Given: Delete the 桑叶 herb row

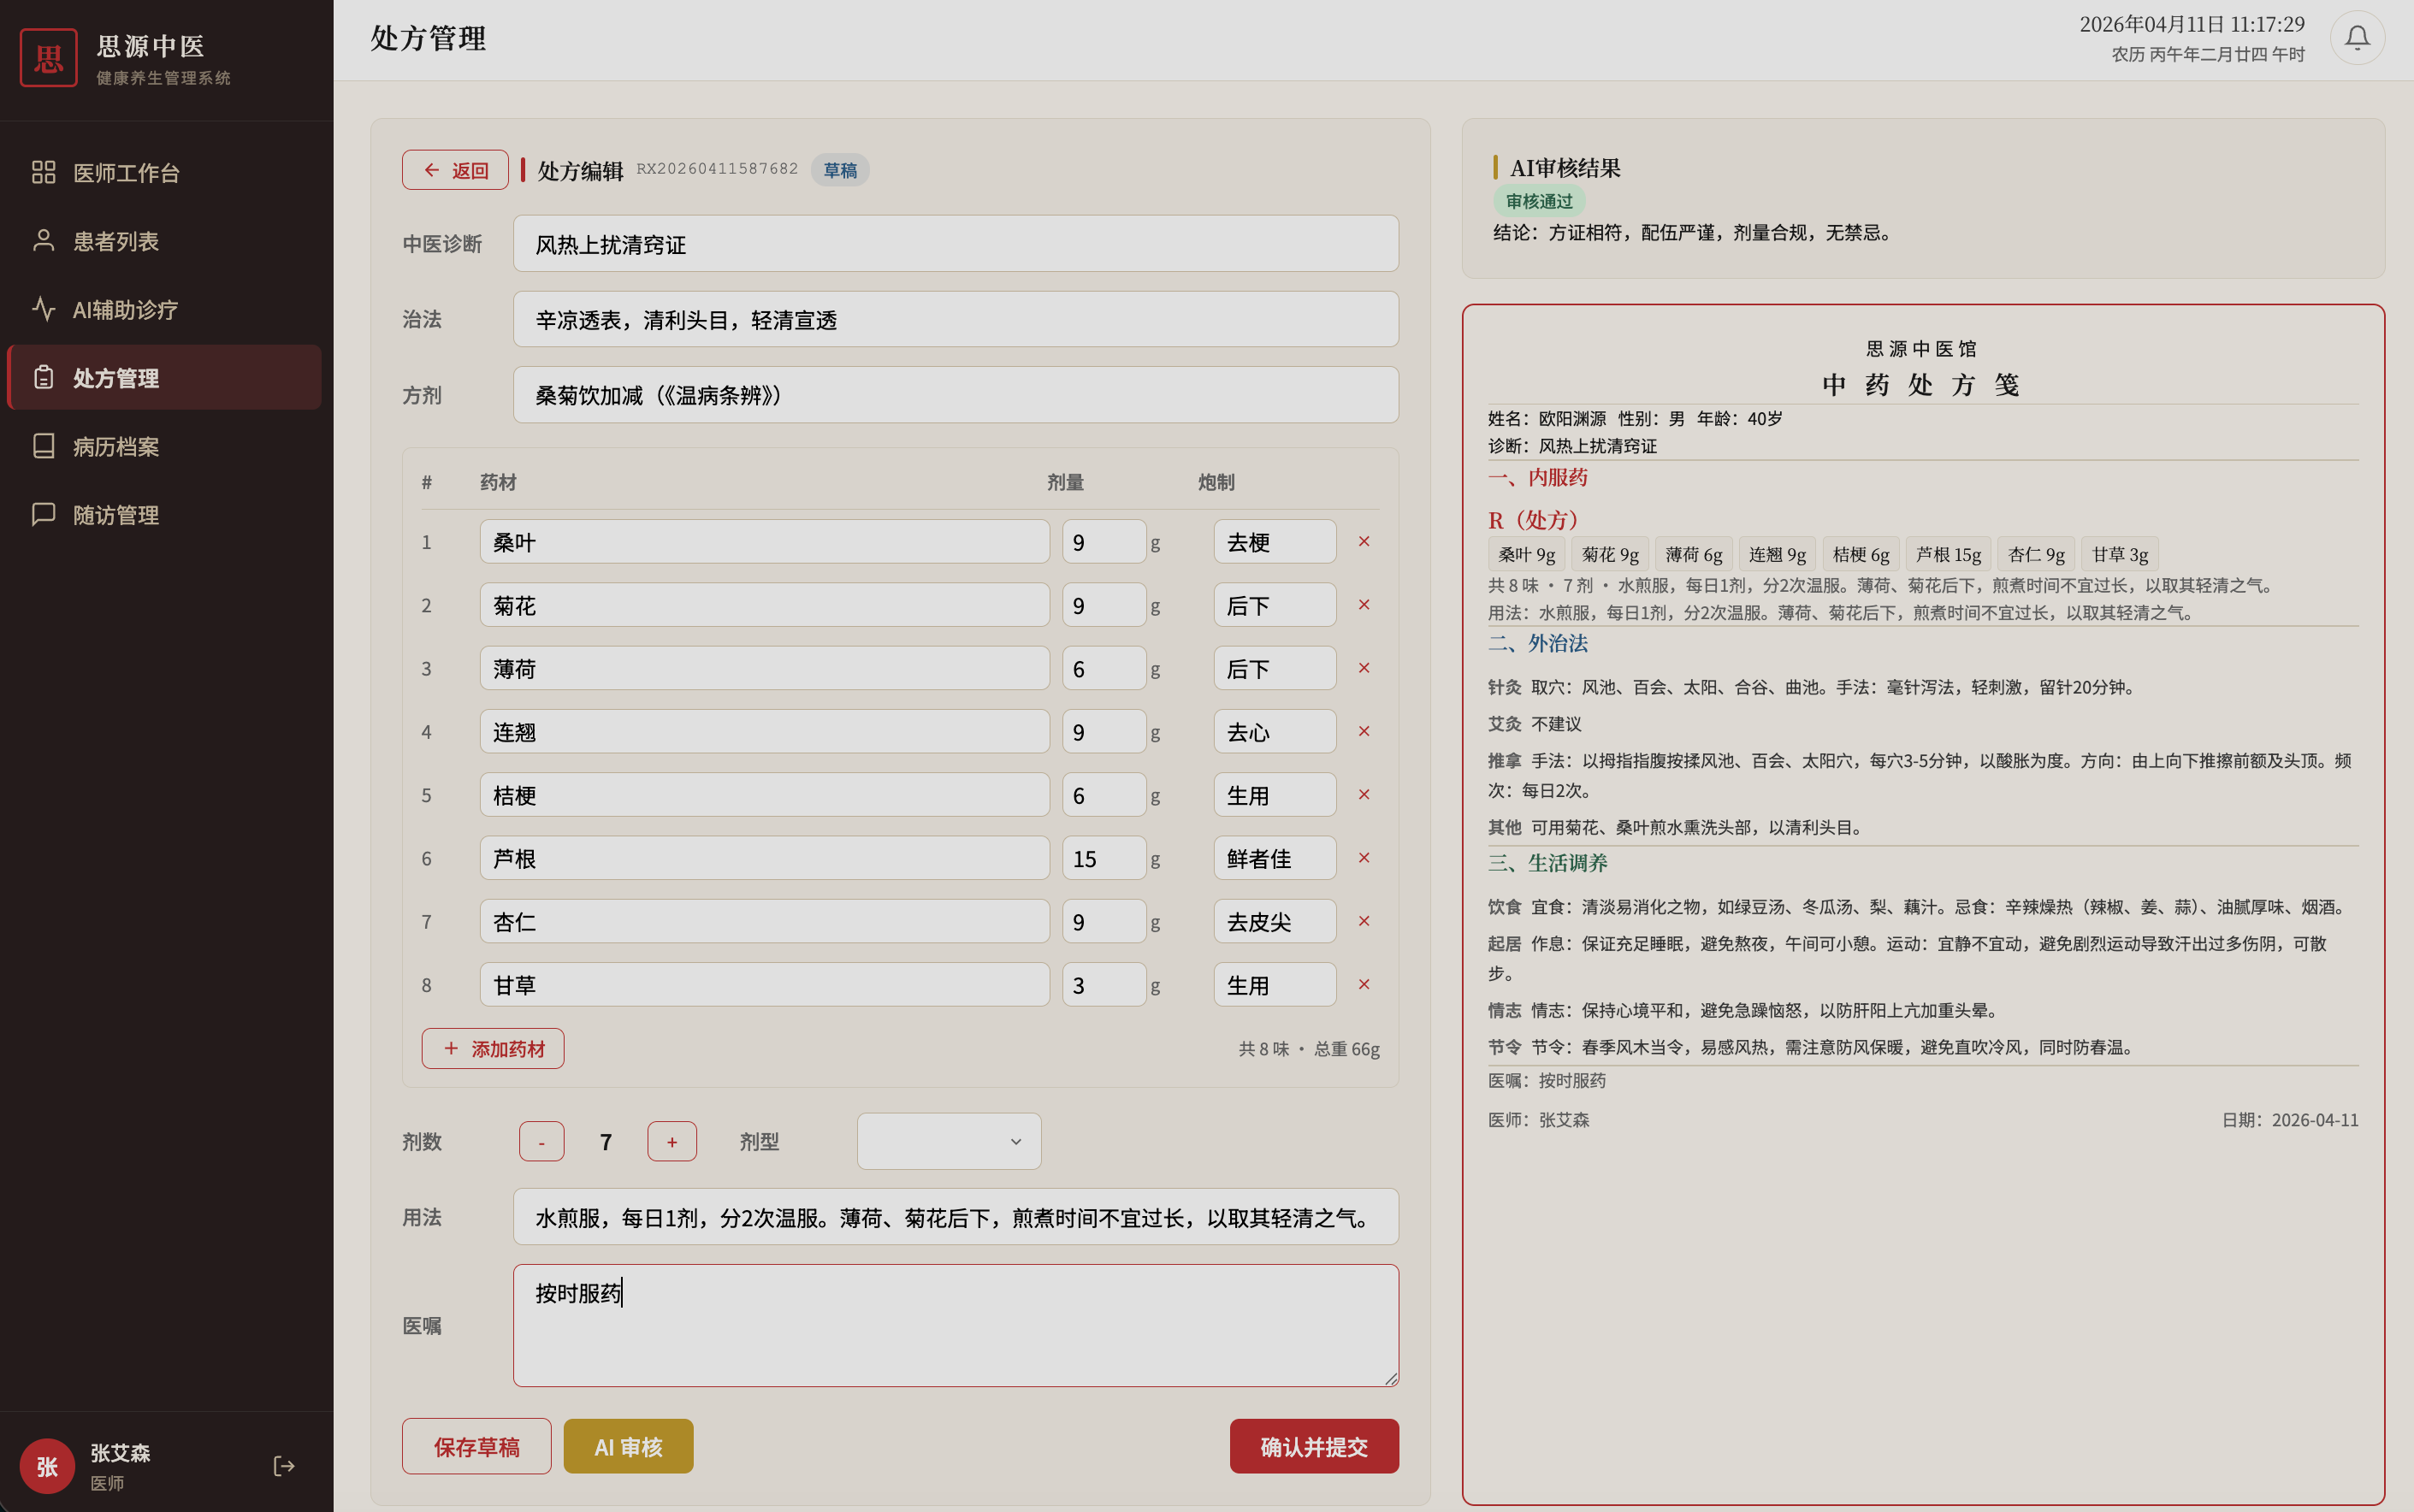Looking at the screenshot, I should [1363, 541].
